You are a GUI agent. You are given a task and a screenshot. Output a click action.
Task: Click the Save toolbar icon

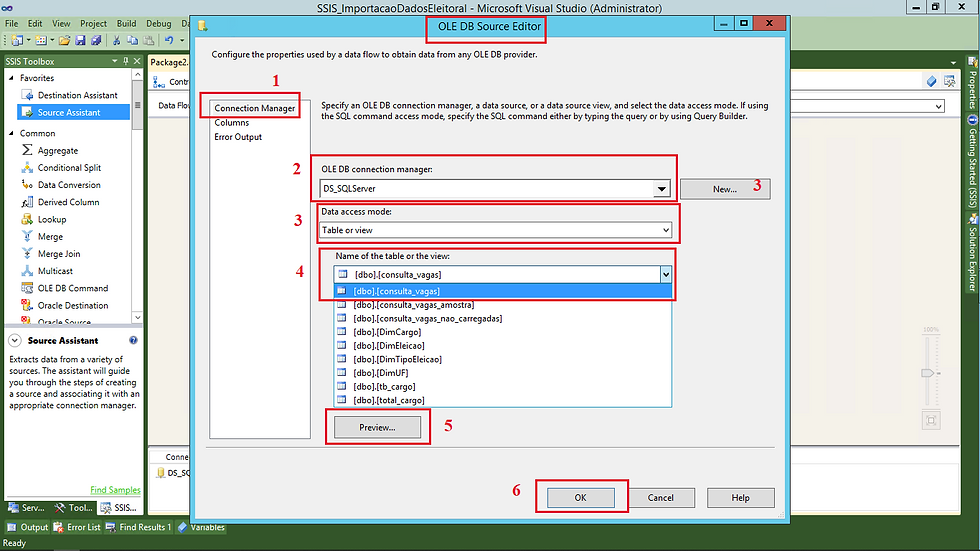pos(80,41)
